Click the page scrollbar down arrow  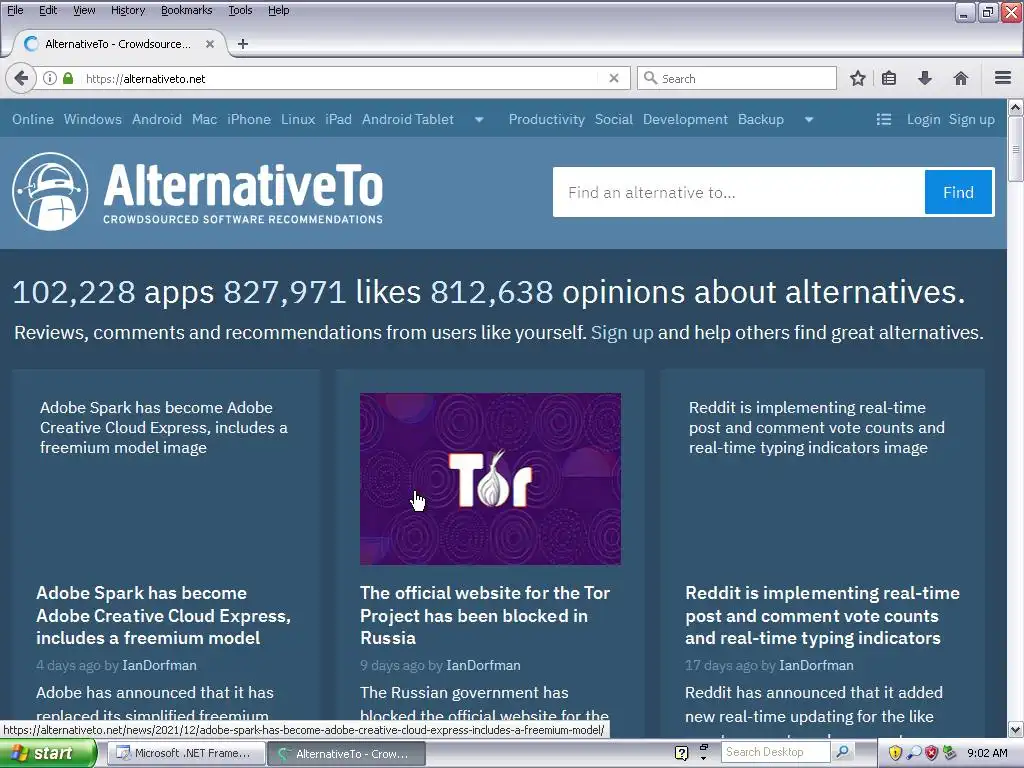click(x=1016, y=729)
